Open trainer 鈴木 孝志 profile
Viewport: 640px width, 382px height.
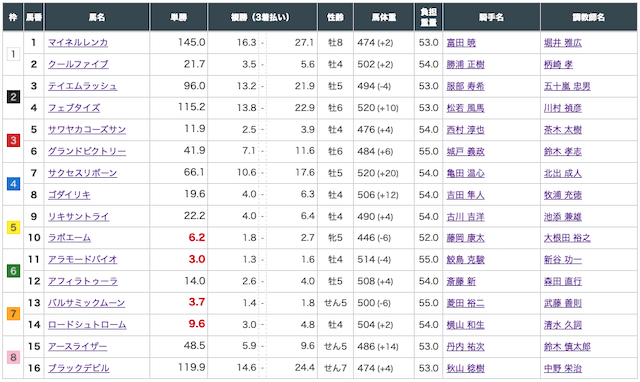tap(563, 151)
